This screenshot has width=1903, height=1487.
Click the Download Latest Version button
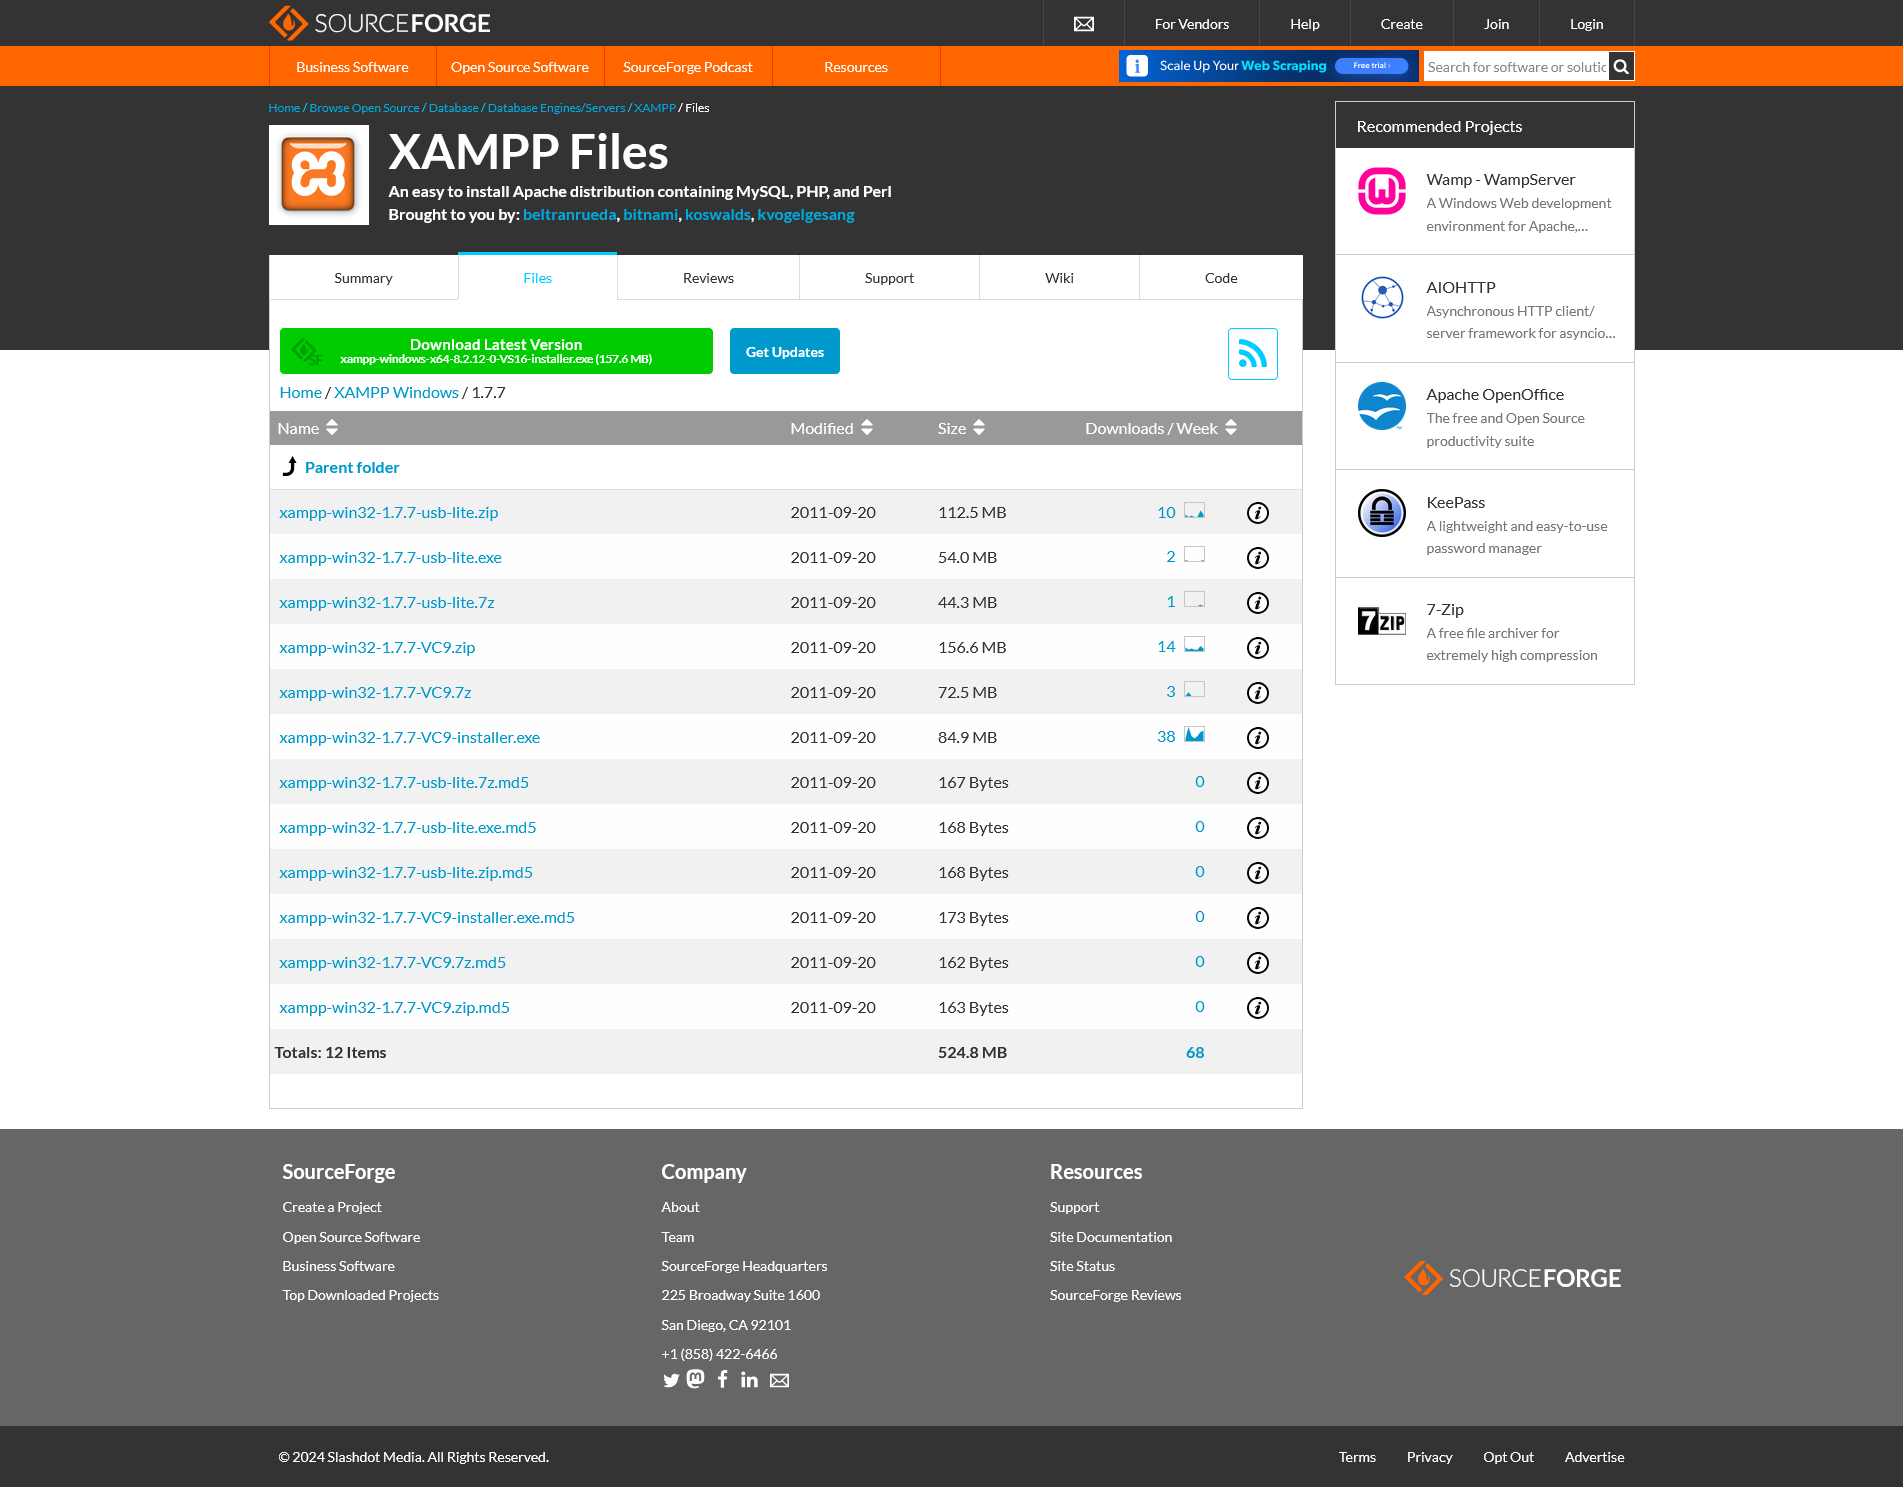(x=496, y=351)
